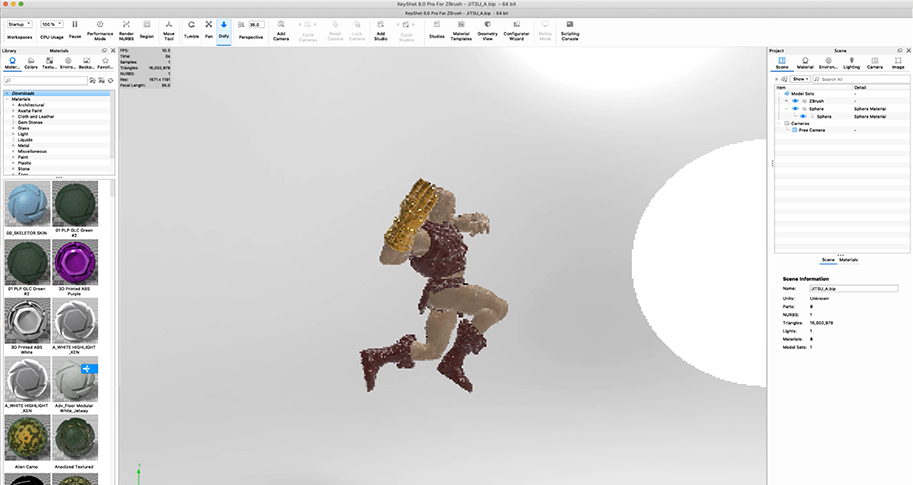Add a new camera
Screen dimensions: 913x485
coord(281,30)
